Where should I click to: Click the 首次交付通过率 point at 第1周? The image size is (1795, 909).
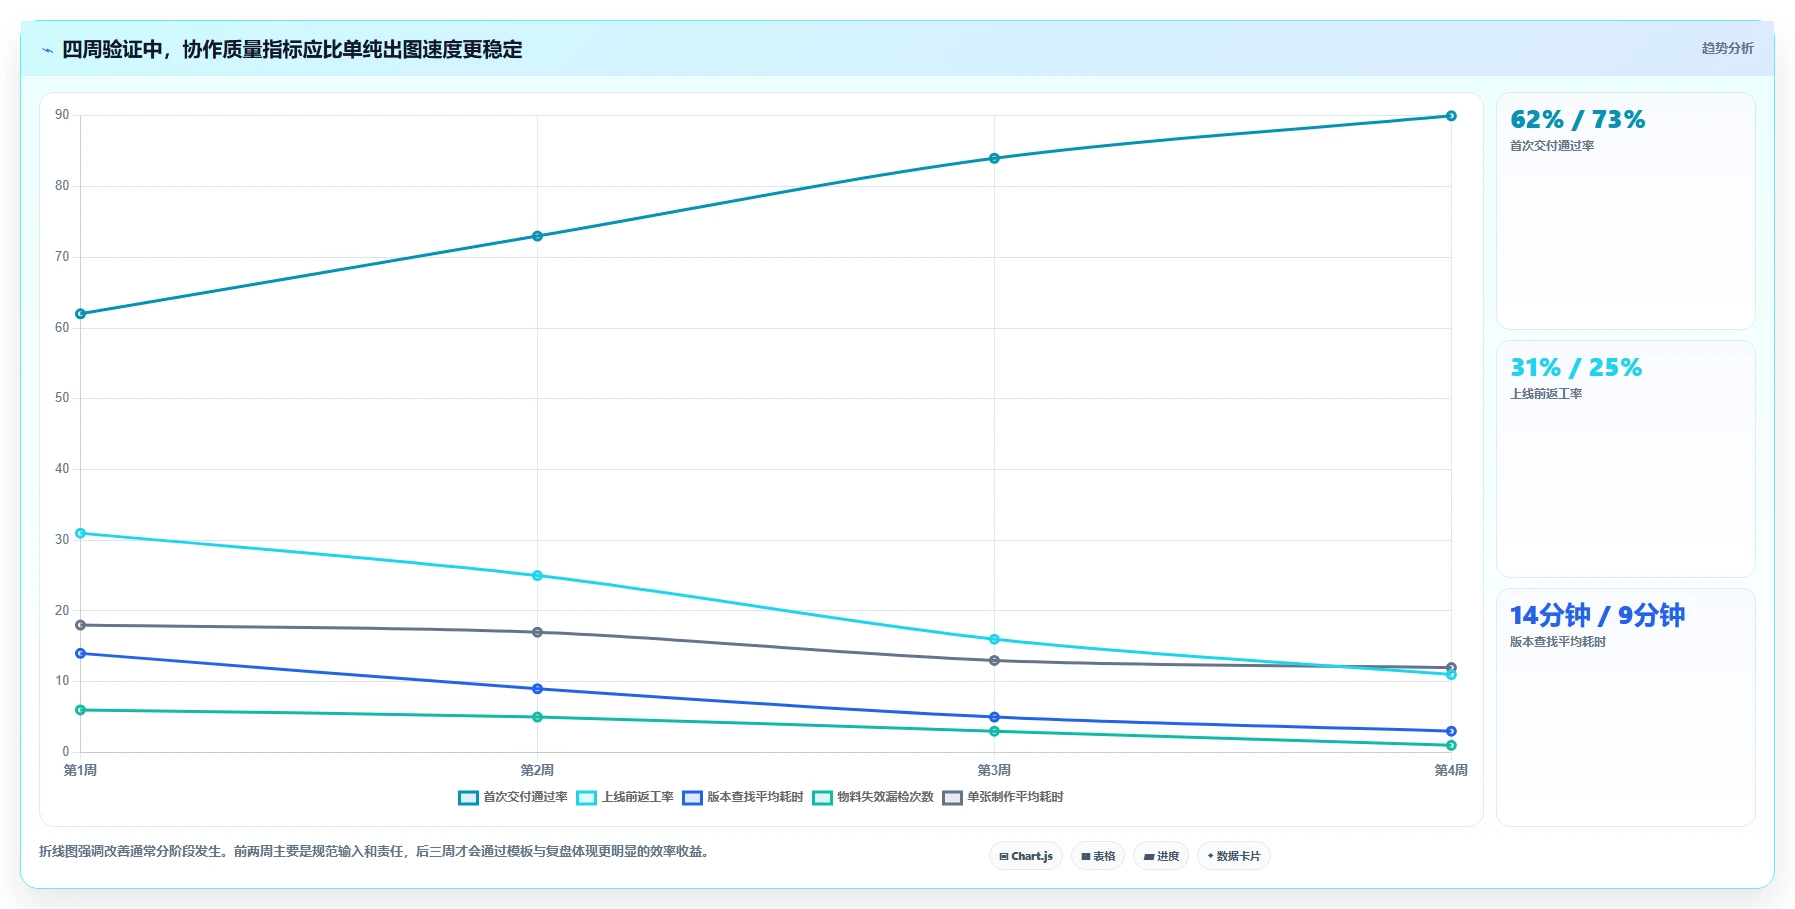81,314
